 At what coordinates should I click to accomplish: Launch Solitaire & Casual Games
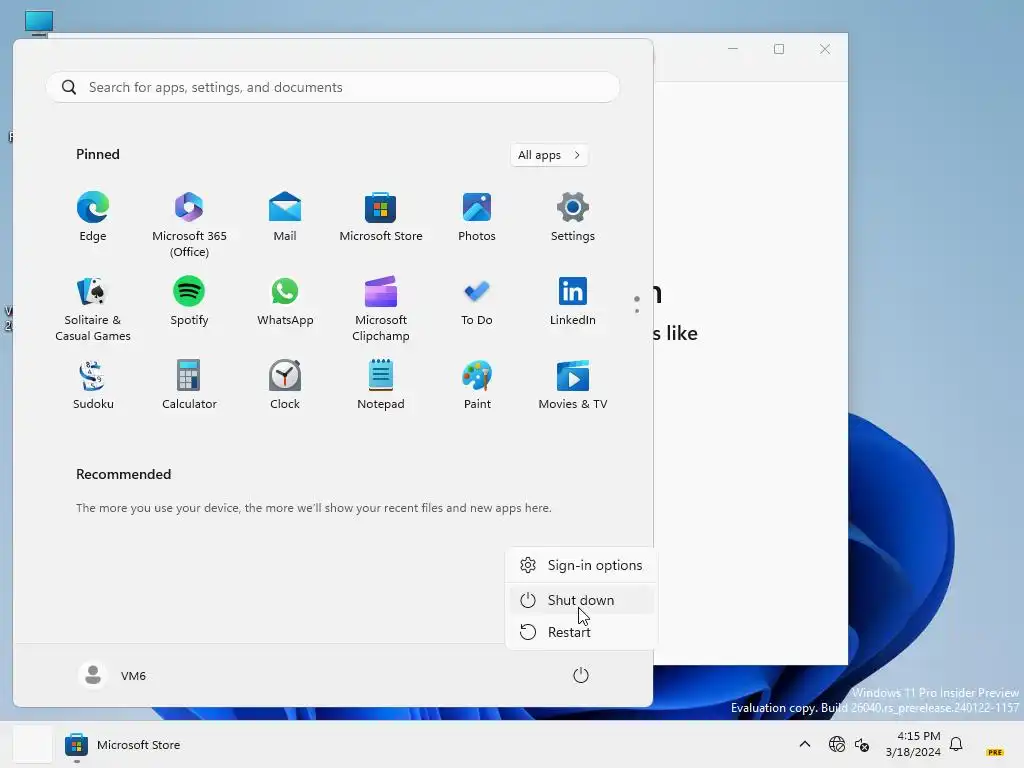(x=93, y=308)
